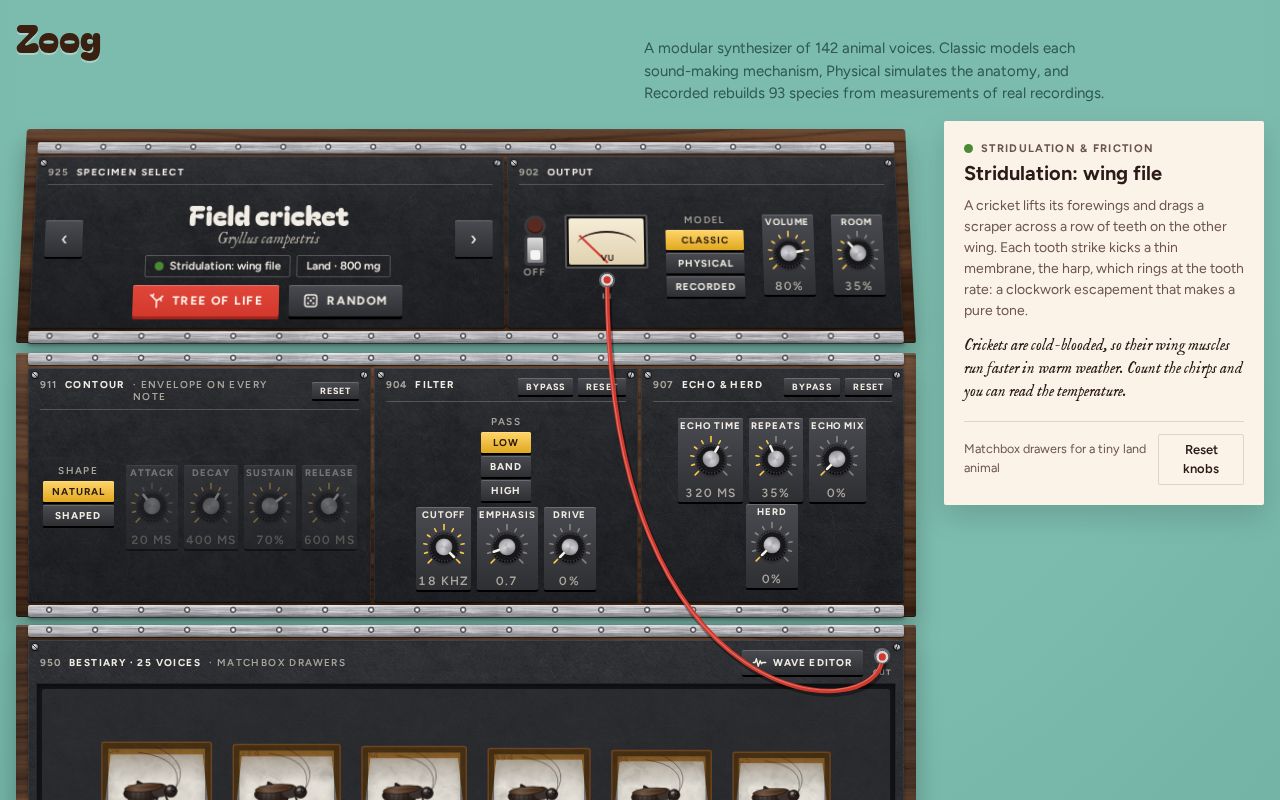Reset knobs in the info card
Image resolution: width=1280 pixels, height=800 pixels.
point(1201,459)
